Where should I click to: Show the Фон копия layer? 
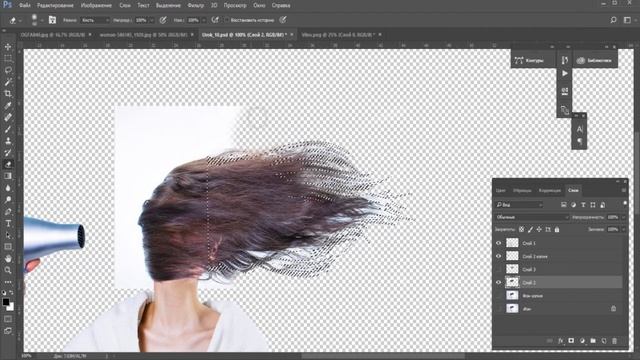click(x=498, y=296)
